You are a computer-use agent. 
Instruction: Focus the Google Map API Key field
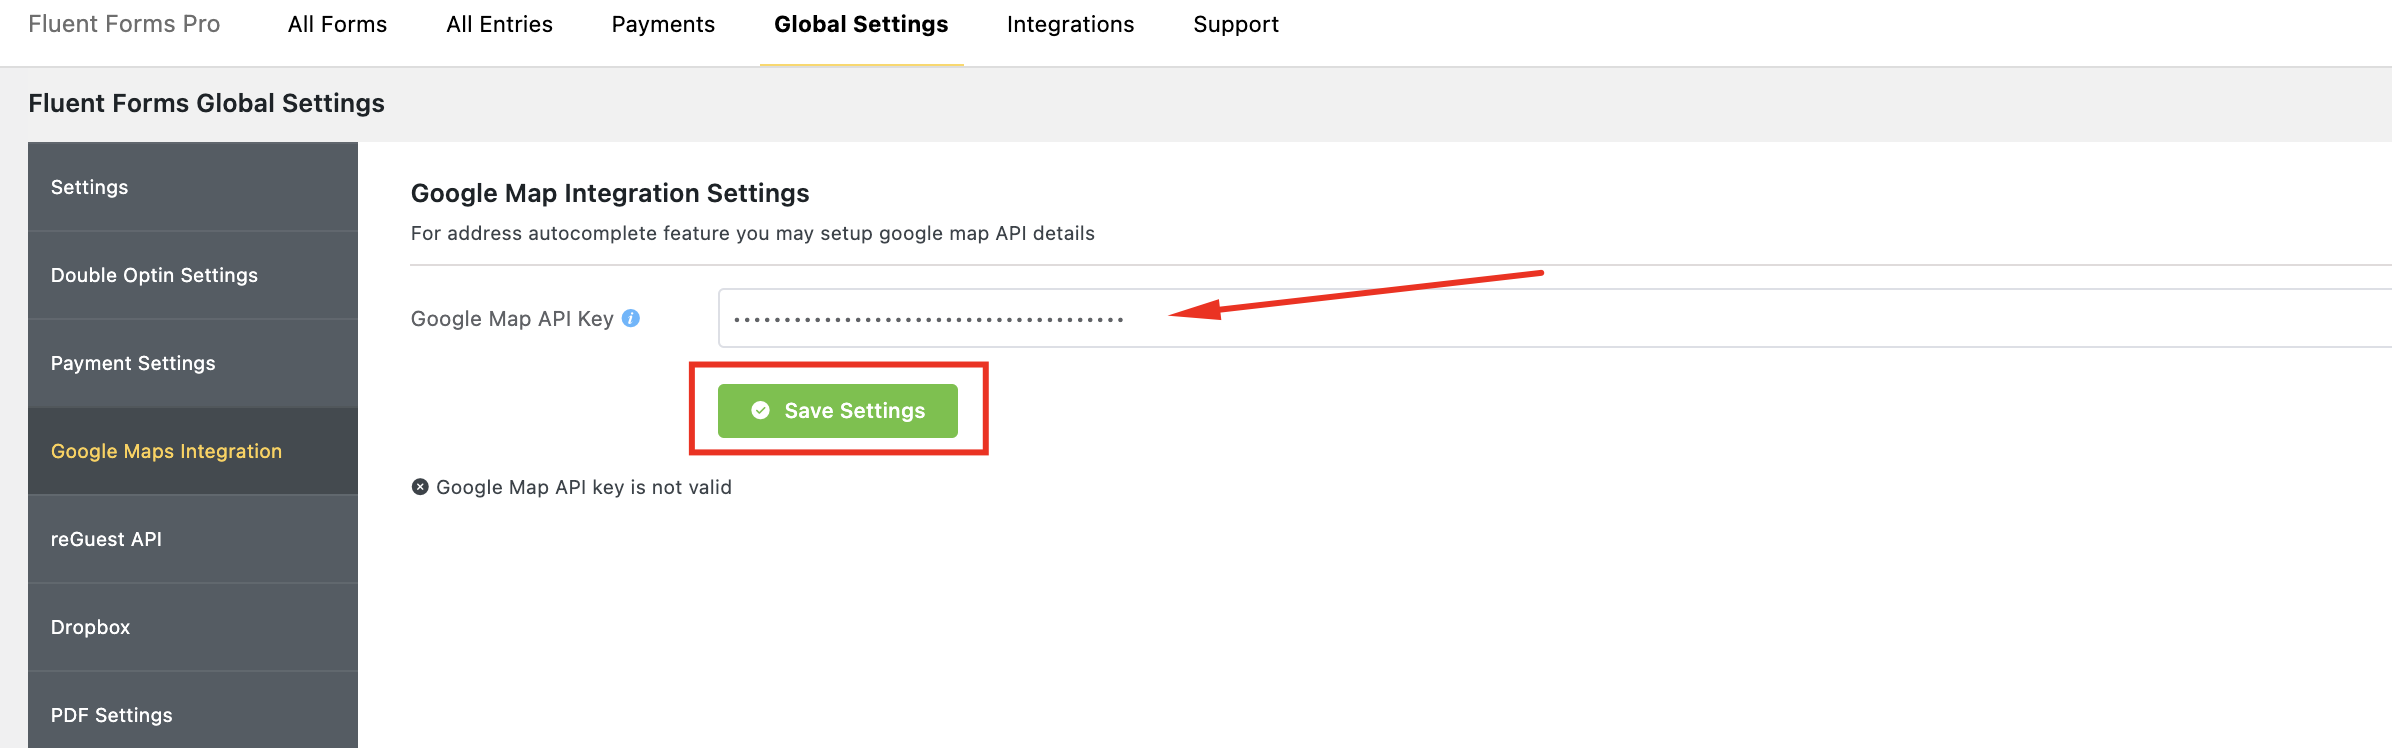pyautogui.click(x=1555, y=318)
